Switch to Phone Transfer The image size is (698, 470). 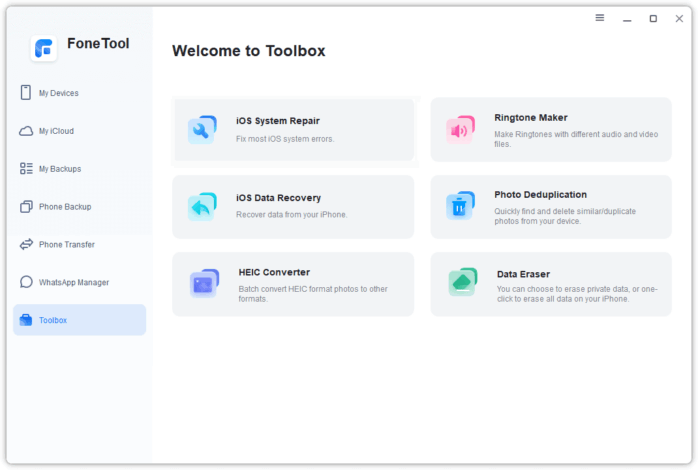coord(79,244)
